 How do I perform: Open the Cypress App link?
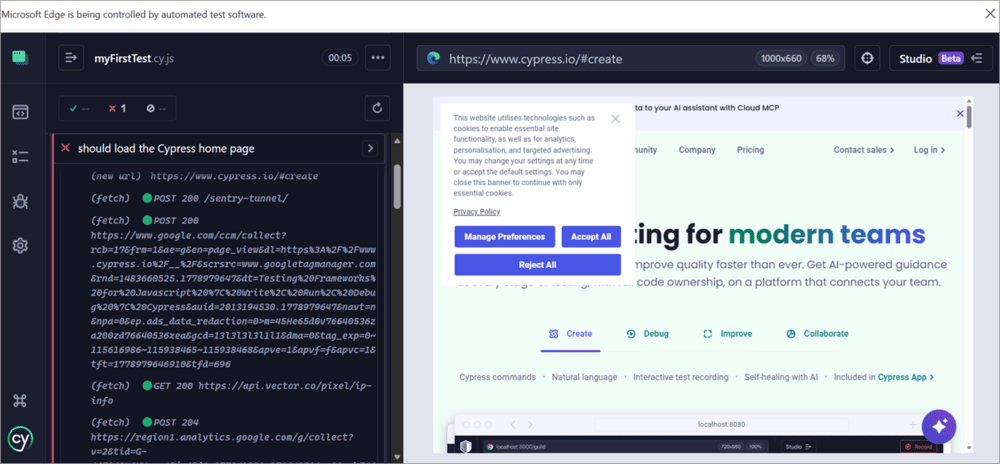pyautogui.click(x=906, y=377)
